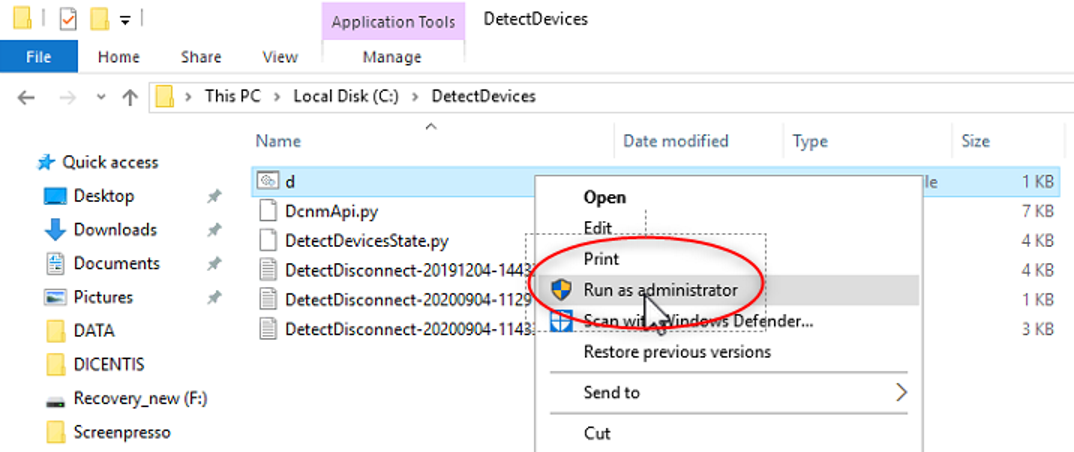Select the DcnmApi.py file icon
This screenshot has width=1074, height=452.
[x=267, y=211]
